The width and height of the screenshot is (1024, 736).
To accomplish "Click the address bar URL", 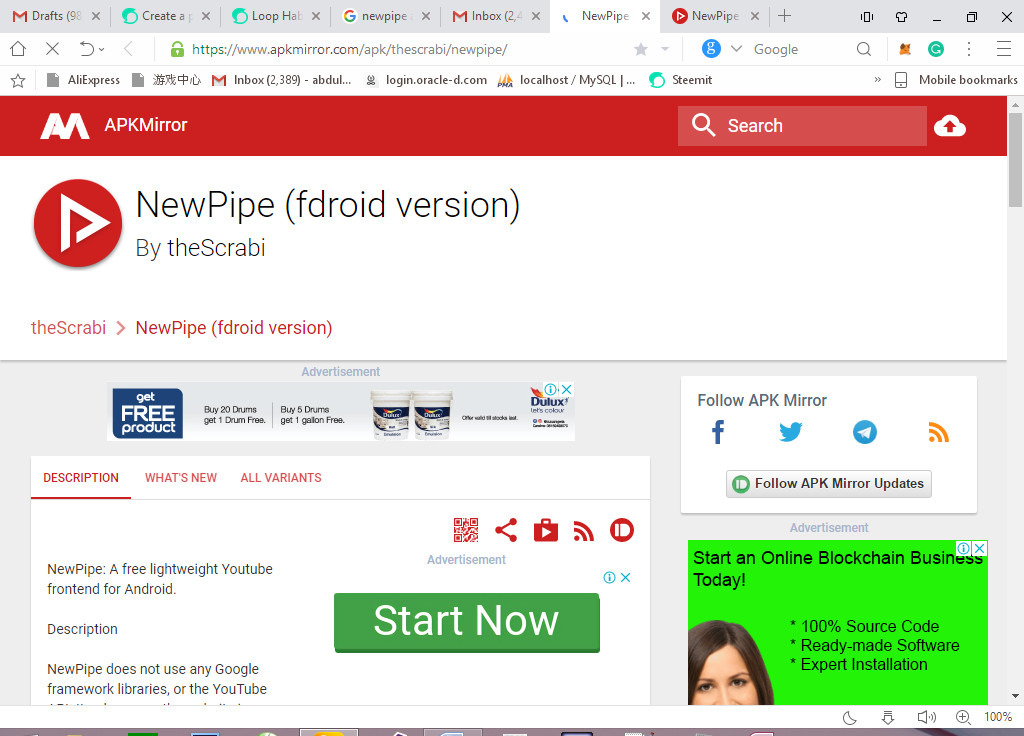I will [349, 50].
